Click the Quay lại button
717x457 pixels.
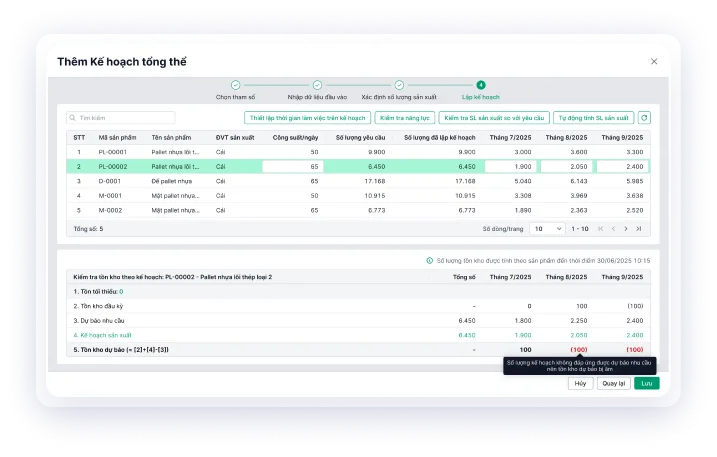pos(613,383)
